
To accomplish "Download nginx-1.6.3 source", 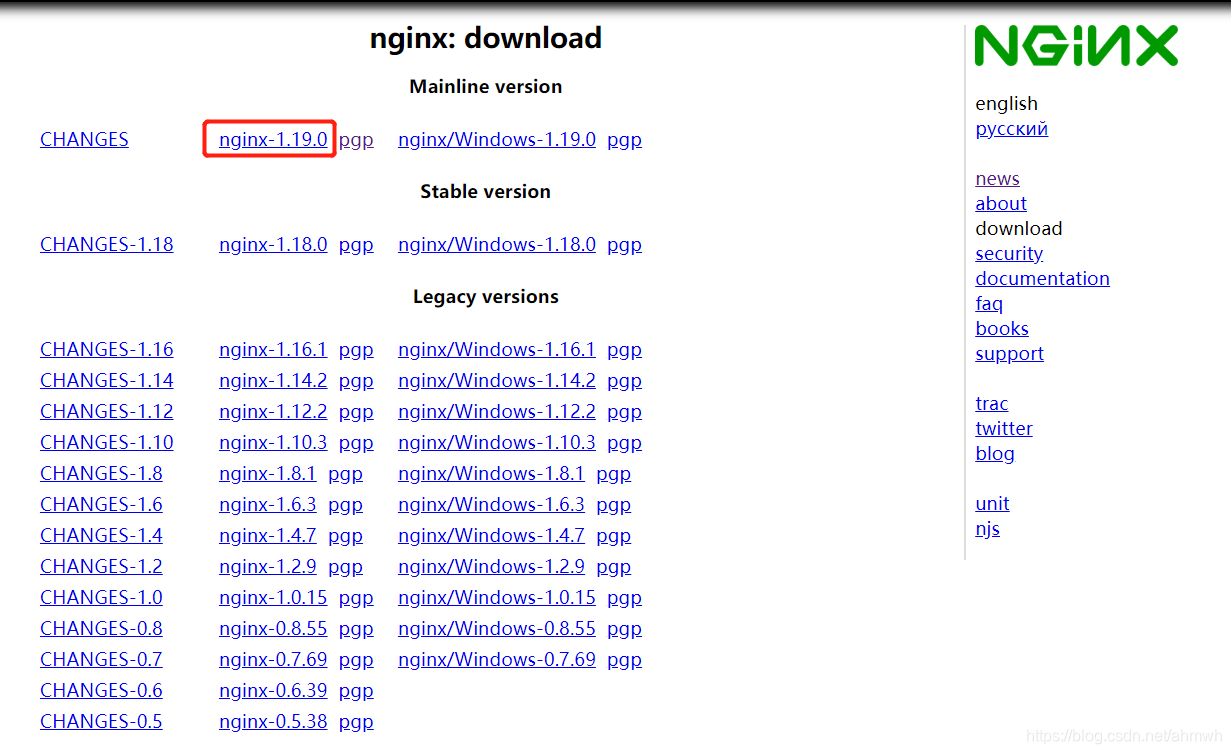I will [x=268, y=505].
